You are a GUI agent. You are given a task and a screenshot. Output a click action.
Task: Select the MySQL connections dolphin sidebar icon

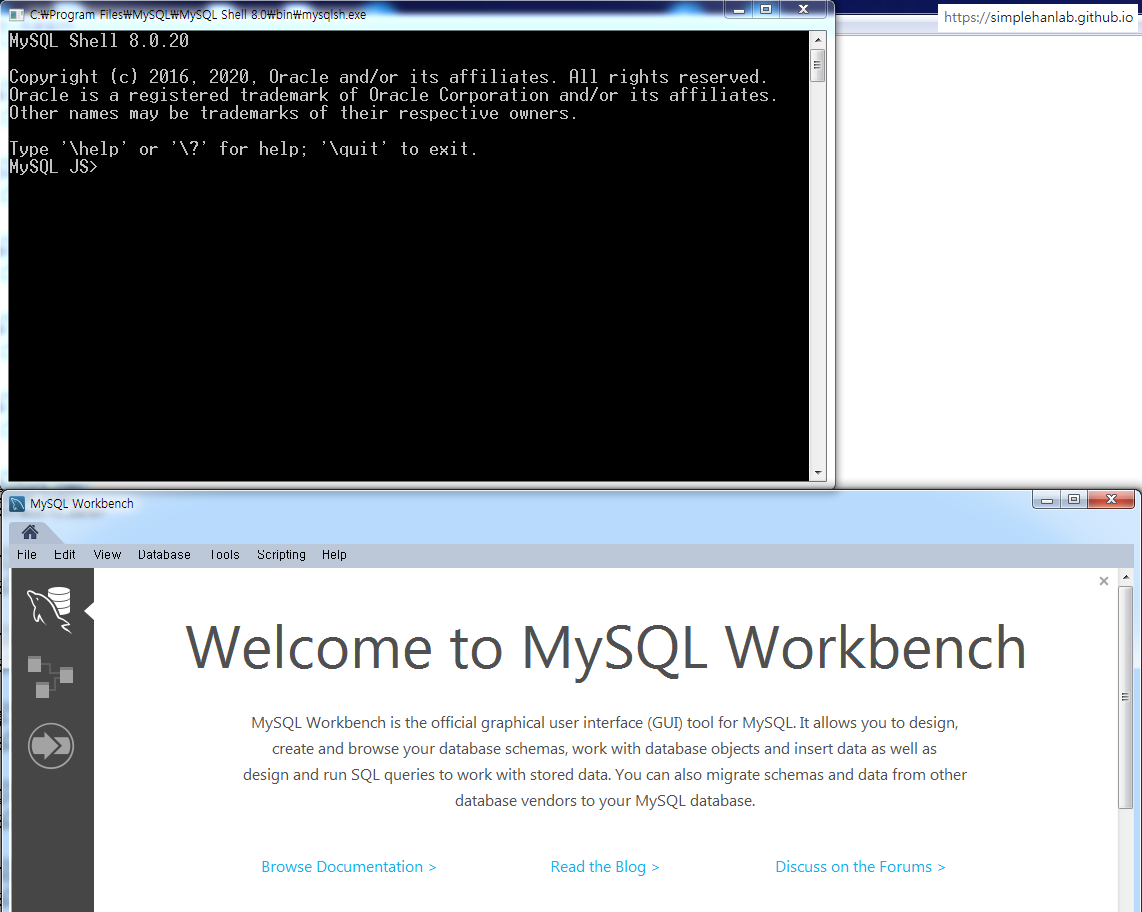pos(50,609)
